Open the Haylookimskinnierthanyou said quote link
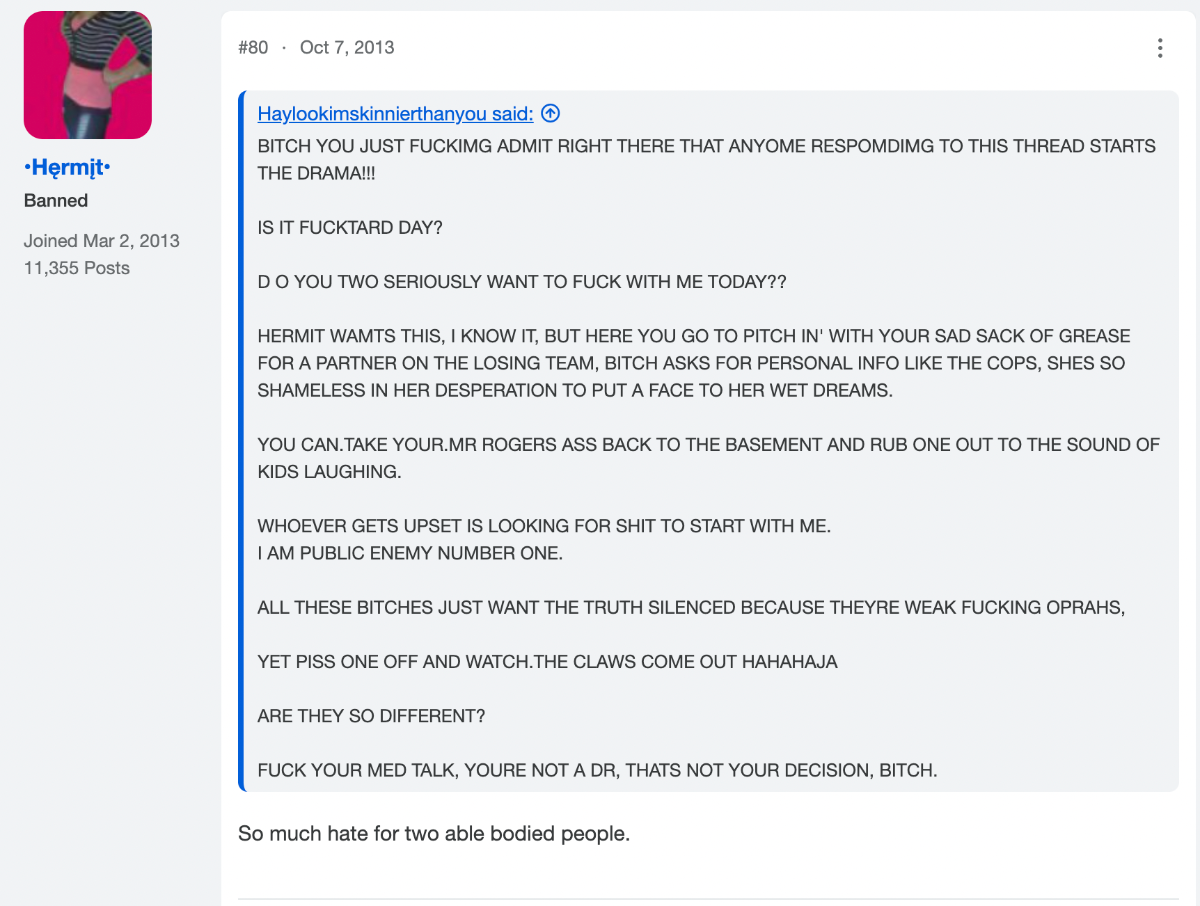 click(396, 113)
